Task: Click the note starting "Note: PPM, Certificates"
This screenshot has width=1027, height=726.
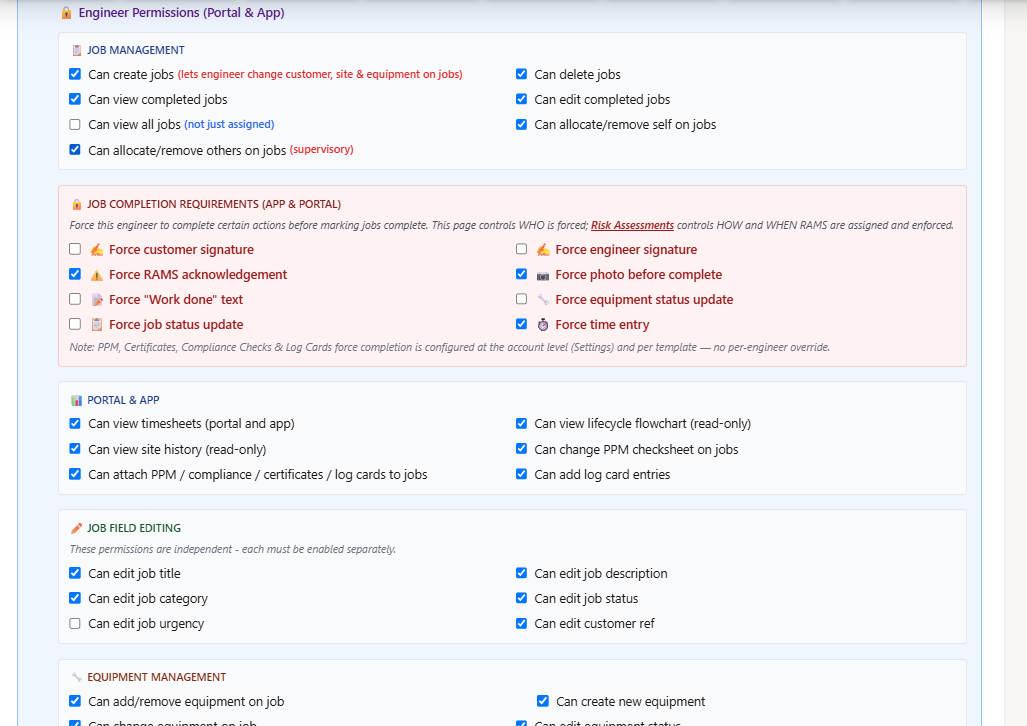Action: (449, 347)
